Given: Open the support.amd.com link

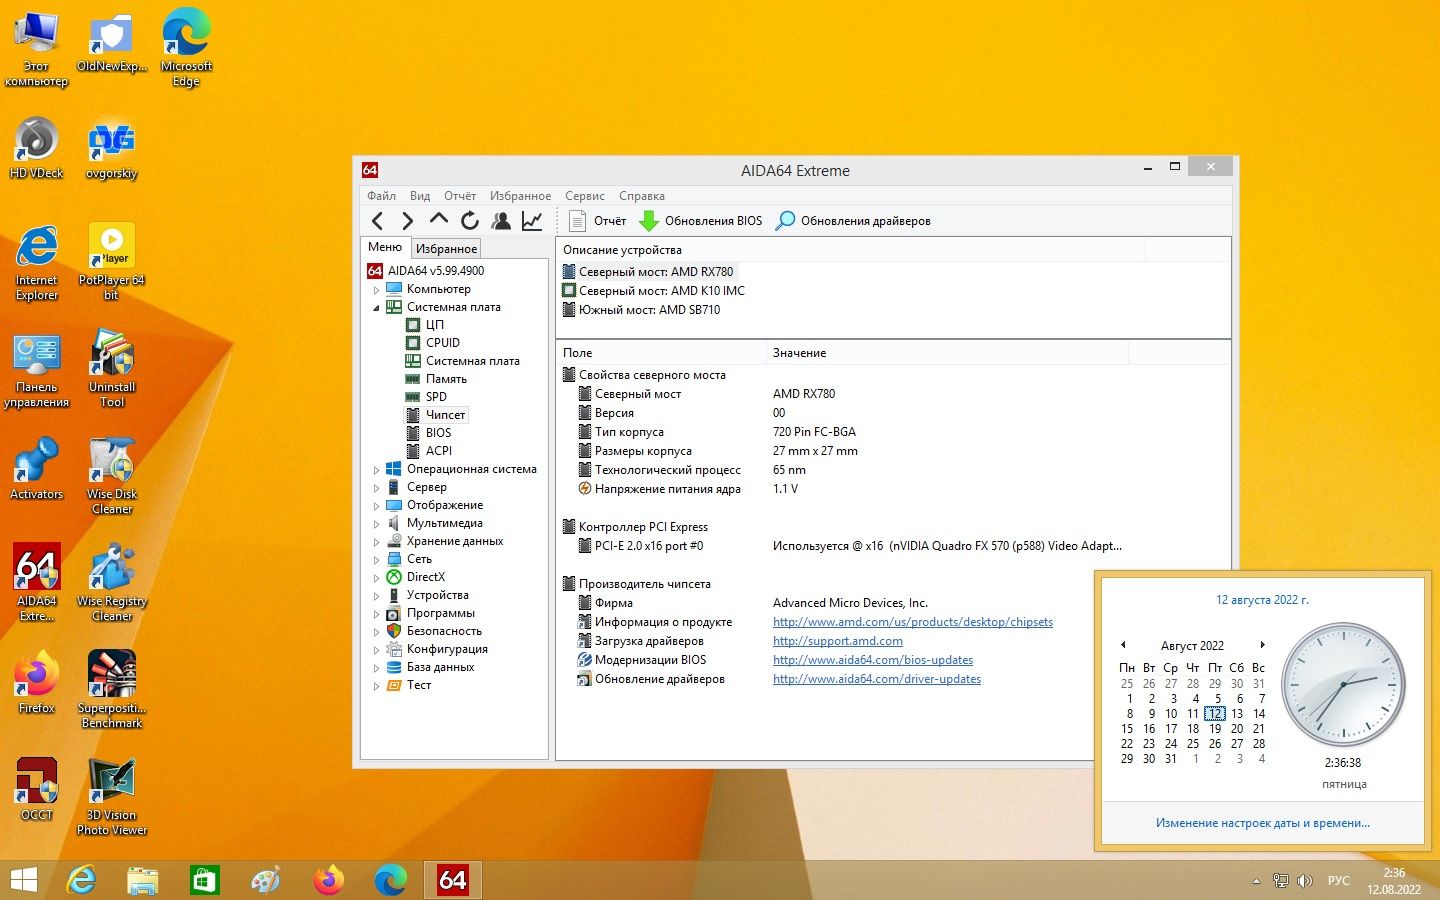Looking at the screenshot, I should tap(838, 641).
